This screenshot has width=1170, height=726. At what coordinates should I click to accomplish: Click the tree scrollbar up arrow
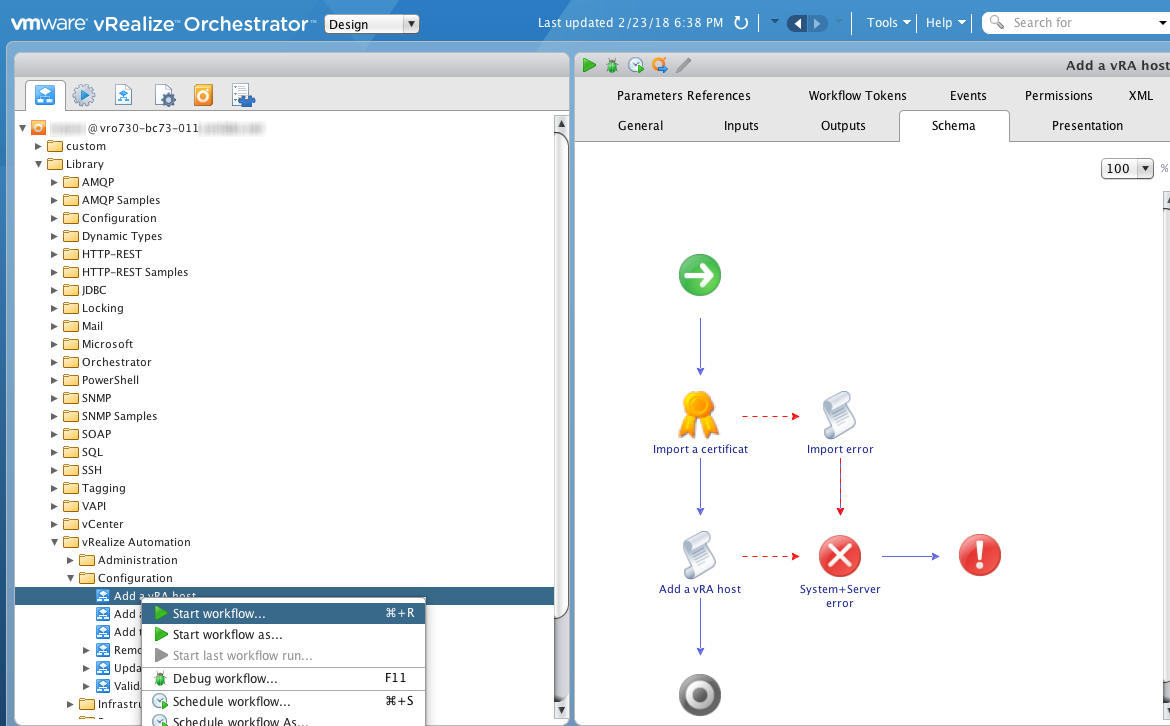561,123
